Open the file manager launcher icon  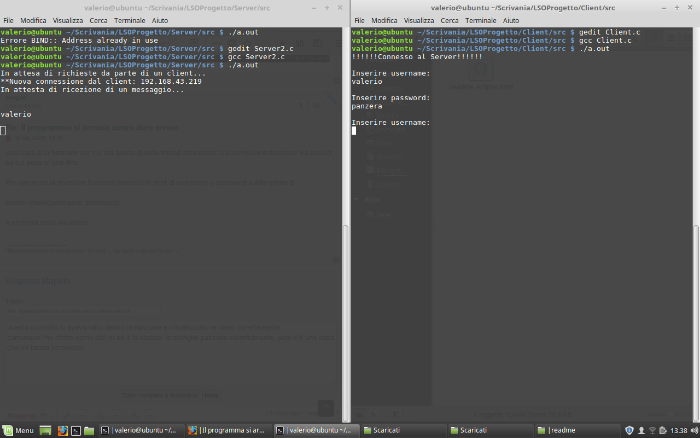[x=89, y=430]
